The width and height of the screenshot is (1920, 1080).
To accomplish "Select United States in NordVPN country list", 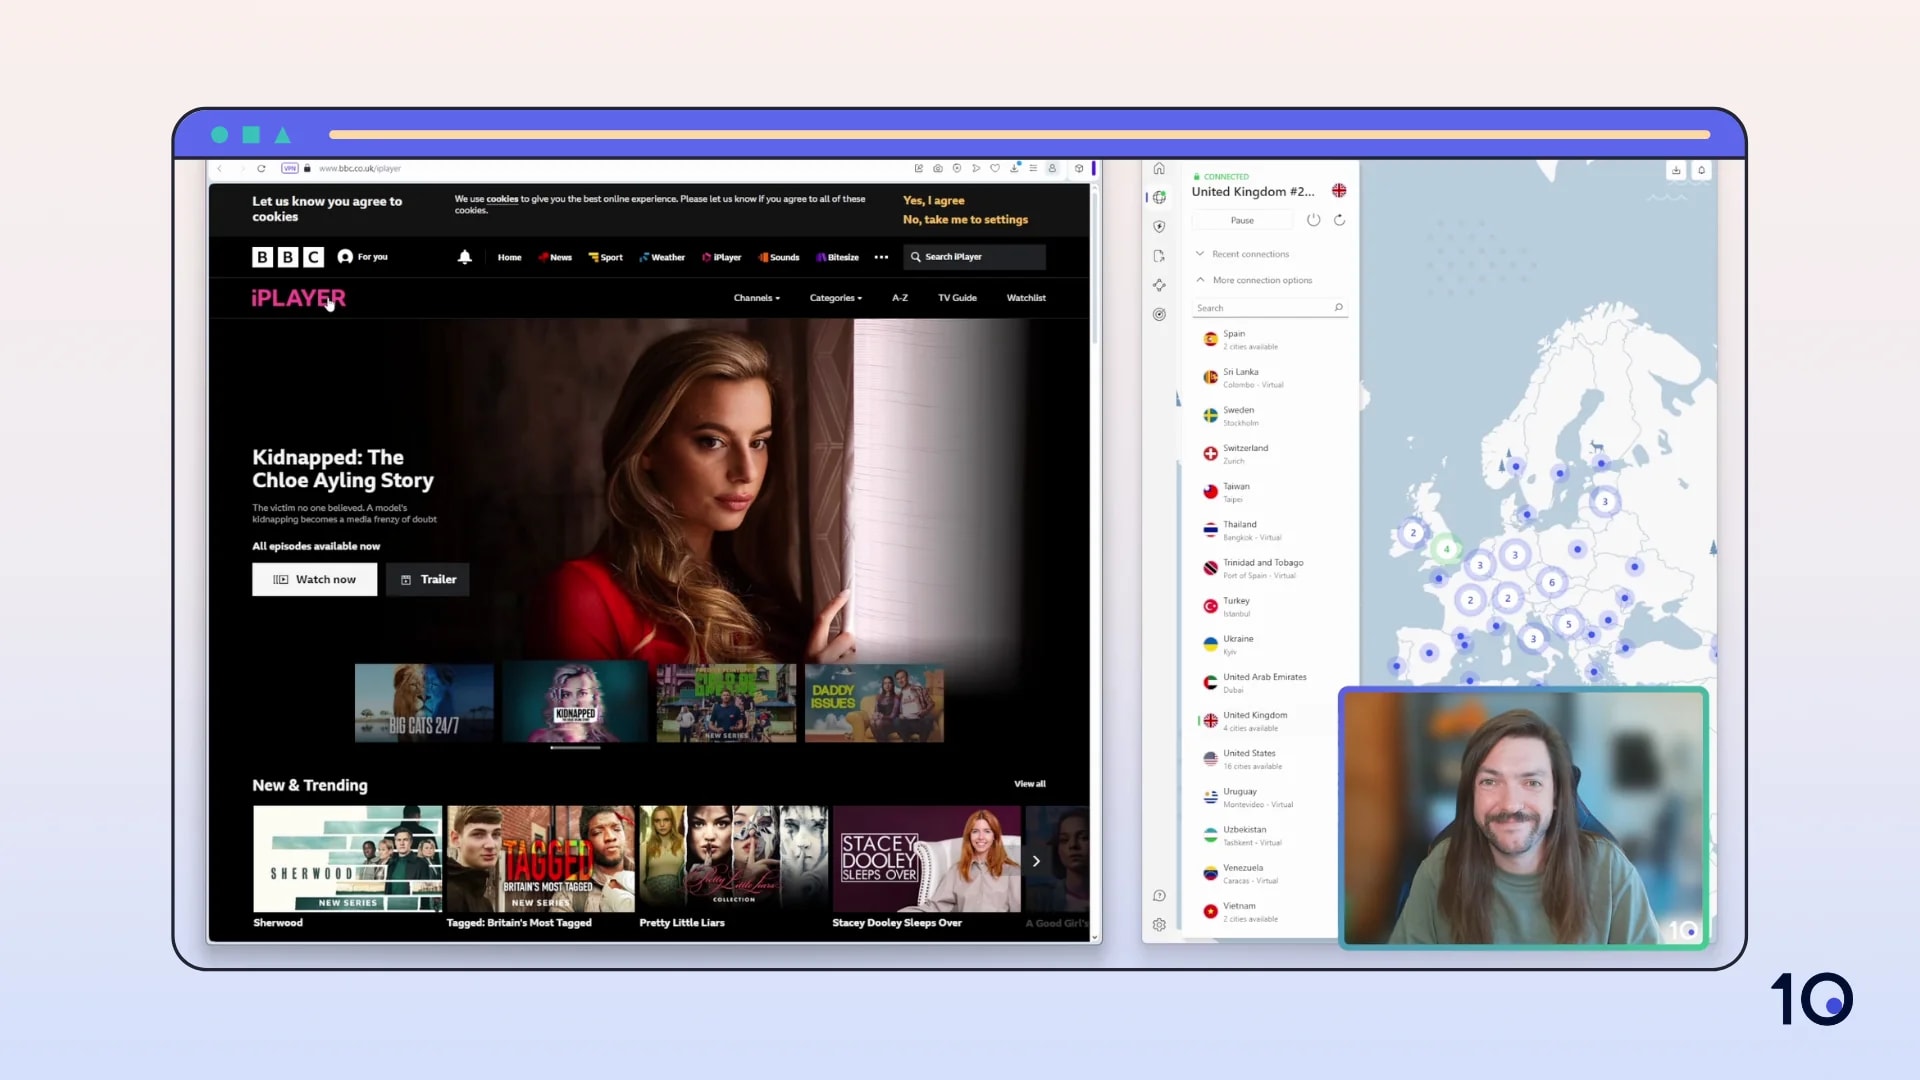I will click(1270, 759).
